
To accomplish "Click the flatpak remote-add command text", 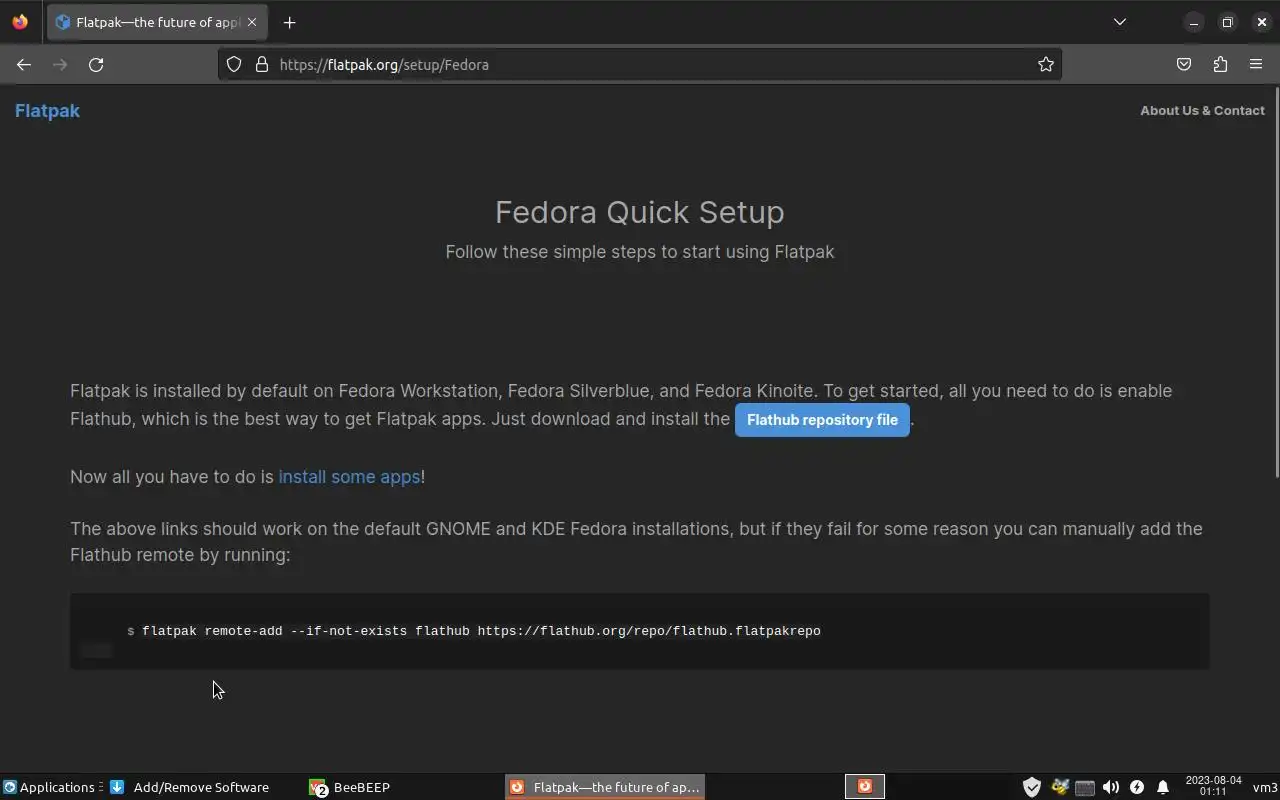I will pyautogui.click(x=481, y=631).
